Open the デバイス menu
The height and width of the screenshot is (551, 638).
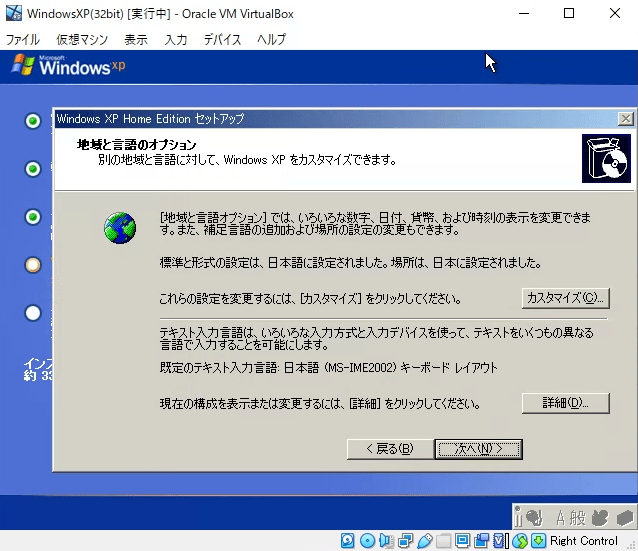(222, 39)
